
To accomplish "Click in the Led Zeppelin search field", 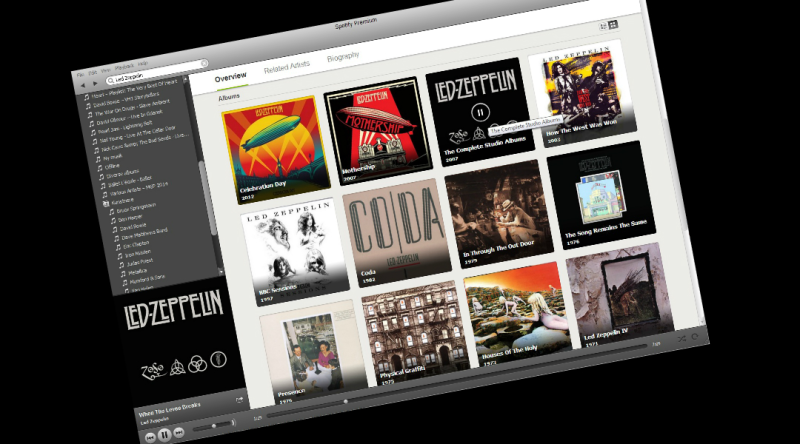I will click(156, 72).
